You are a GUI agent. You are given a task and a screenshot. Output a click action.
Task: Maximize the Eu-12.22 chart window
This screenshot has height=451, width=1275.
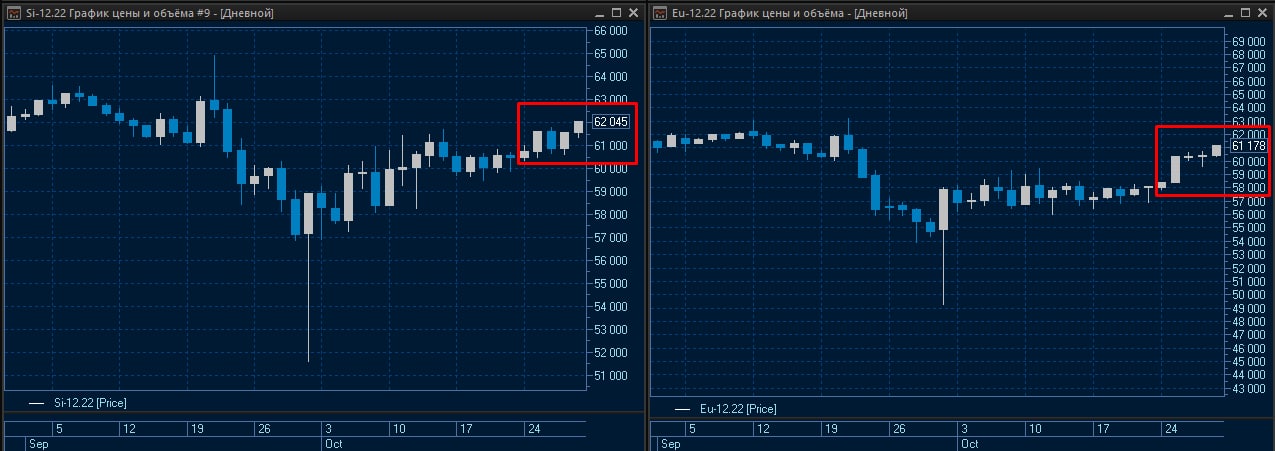pyautogui.click(x=1245, y=13)
